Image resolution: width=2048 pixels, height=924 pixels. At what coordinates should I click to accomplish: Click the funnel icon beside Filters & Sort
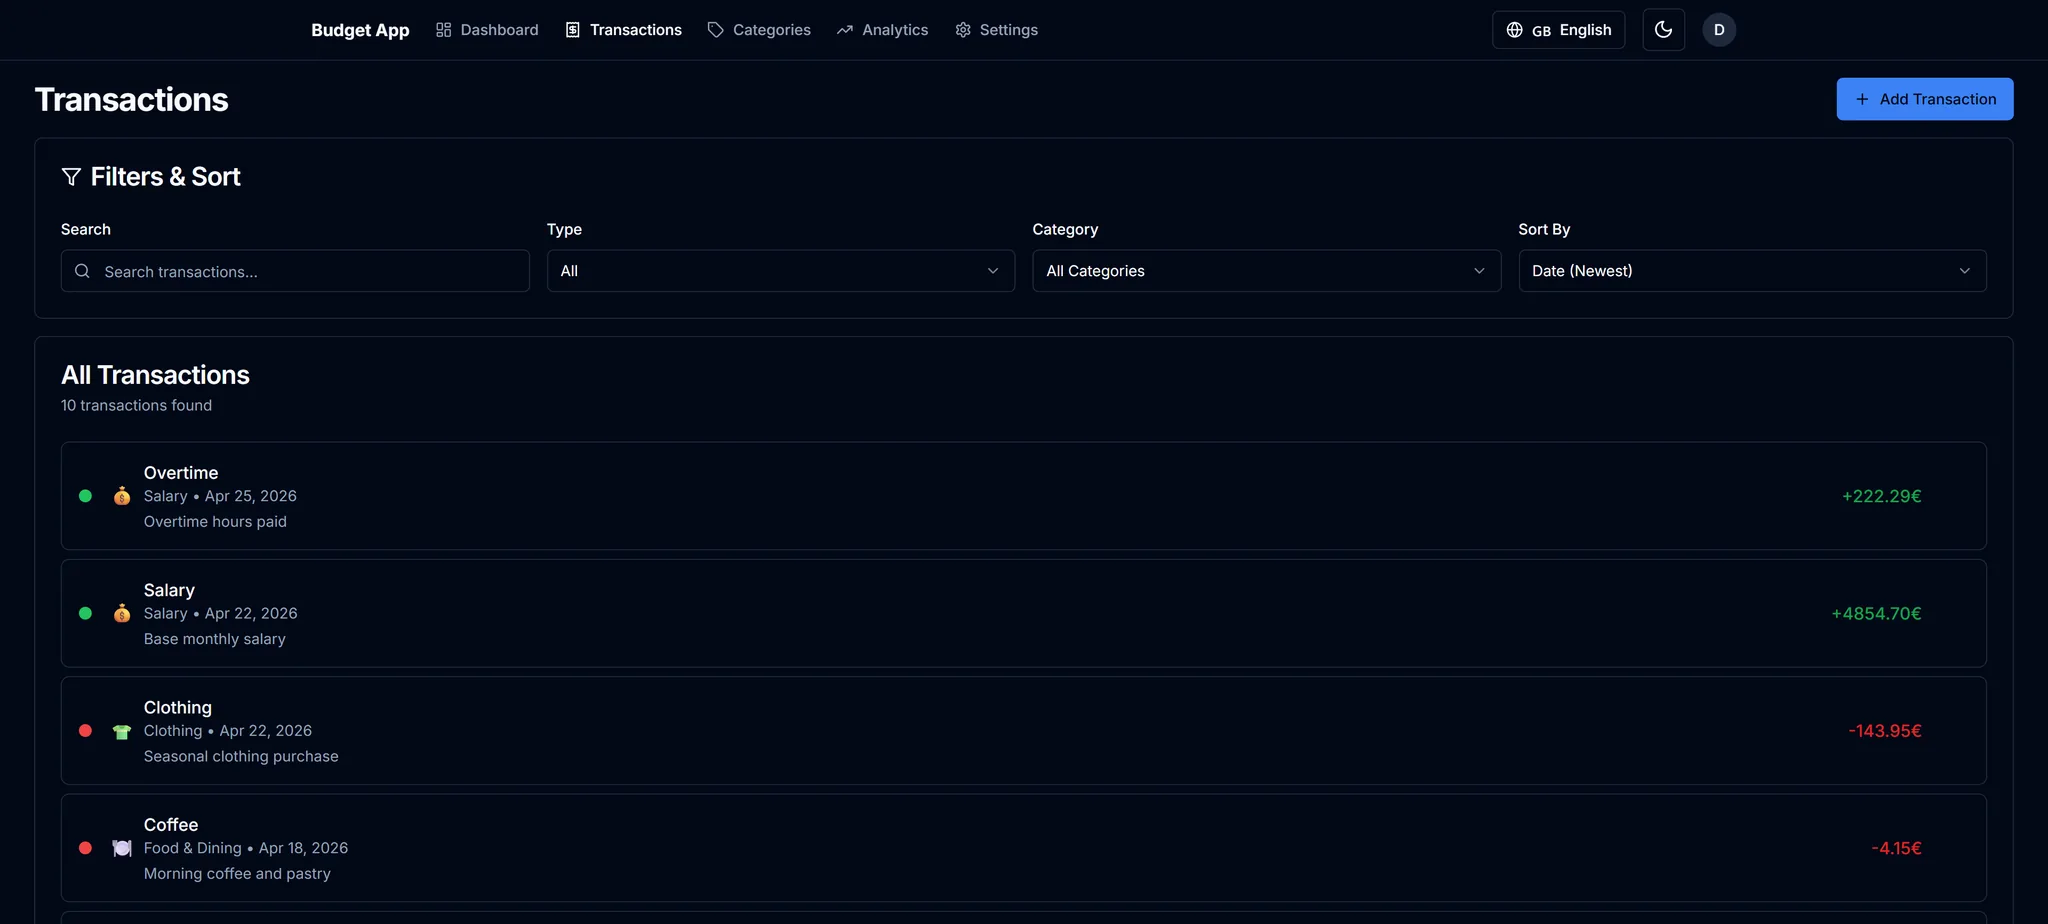[71, 177]
